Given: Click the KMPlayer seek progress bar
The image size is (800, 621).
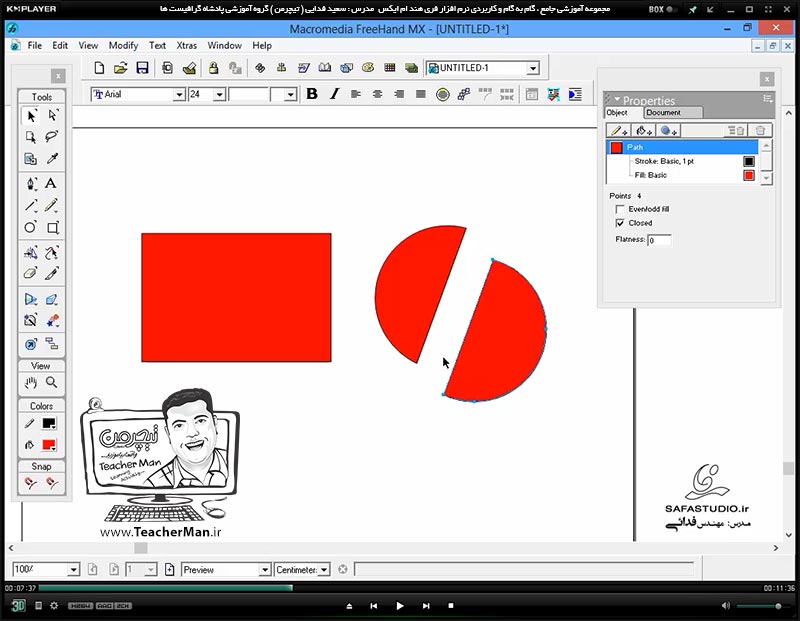Looking at the screenshot, I should click(x=398, y=588).
